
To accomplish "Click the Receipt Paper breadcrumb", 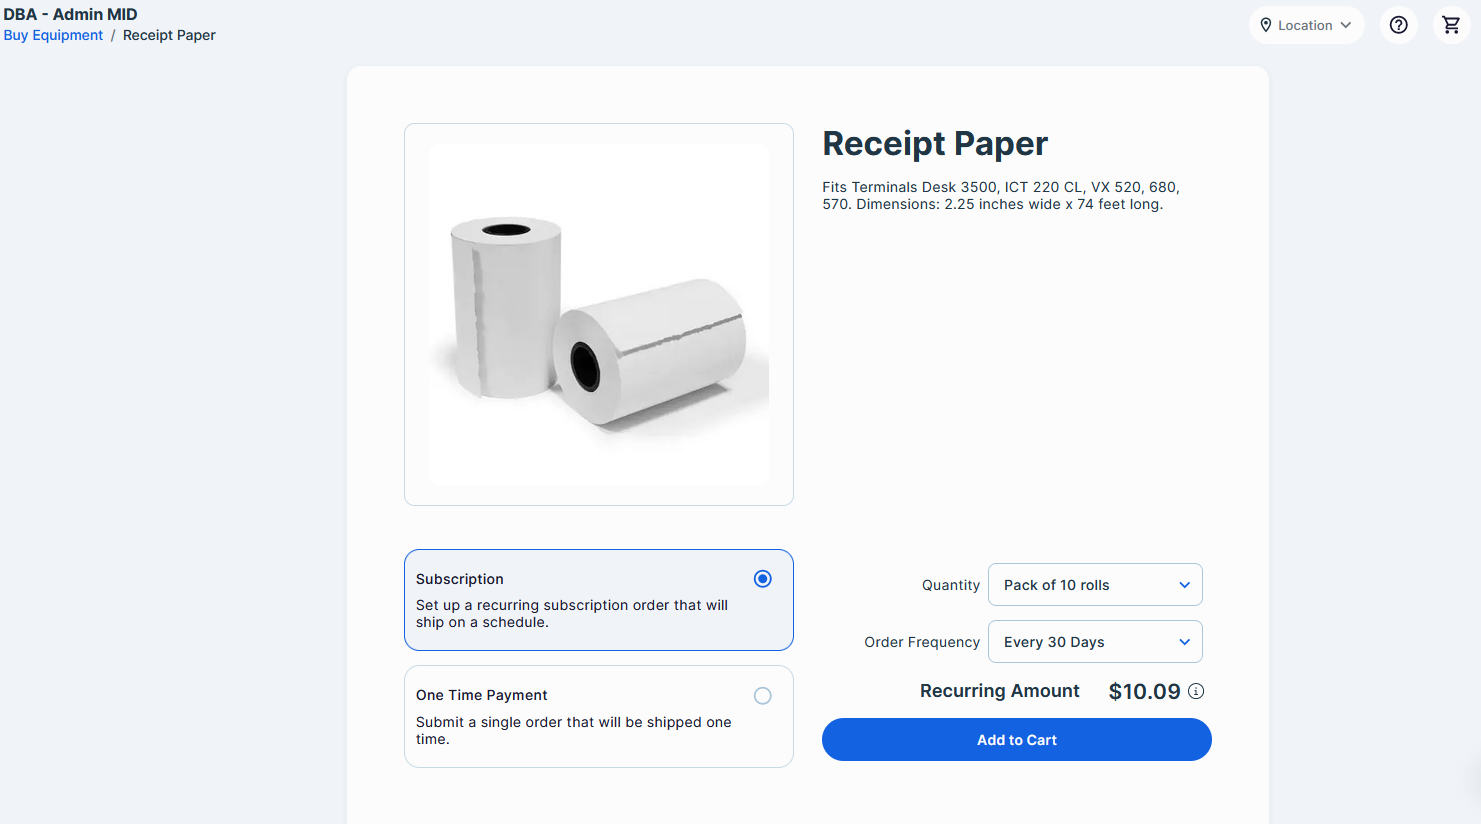I will click(169, 35).
